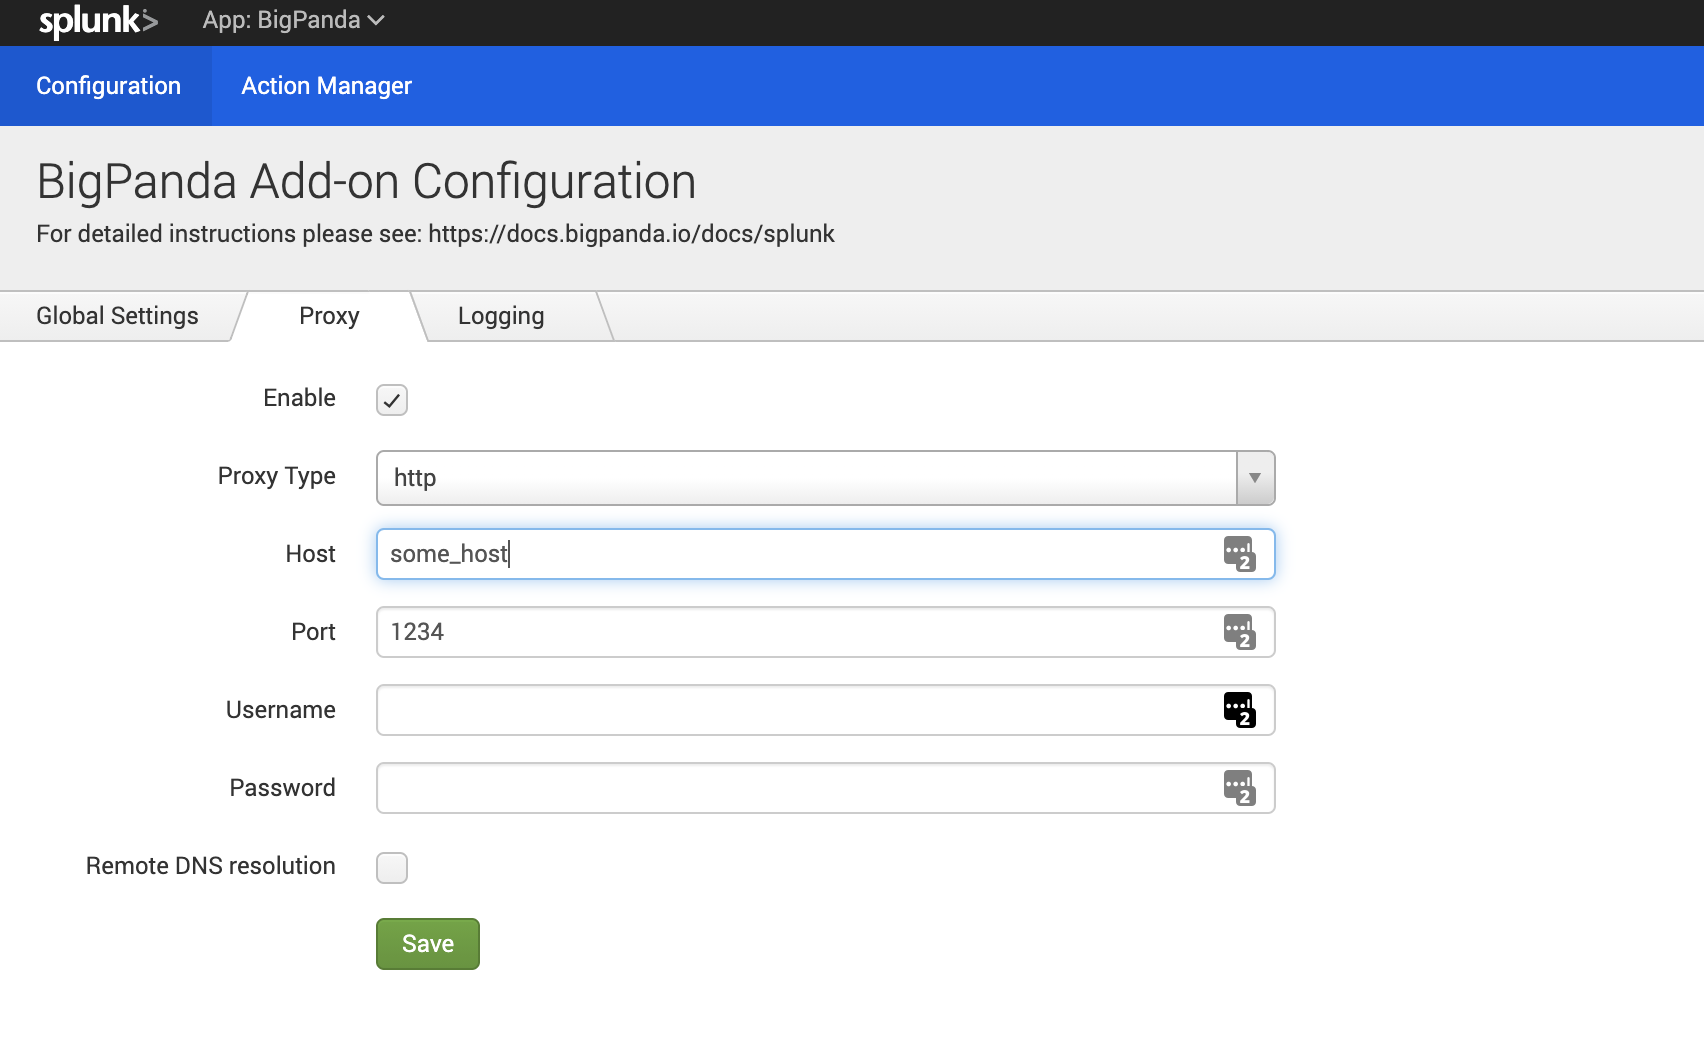Switch to the Global Settings tab

117,316
